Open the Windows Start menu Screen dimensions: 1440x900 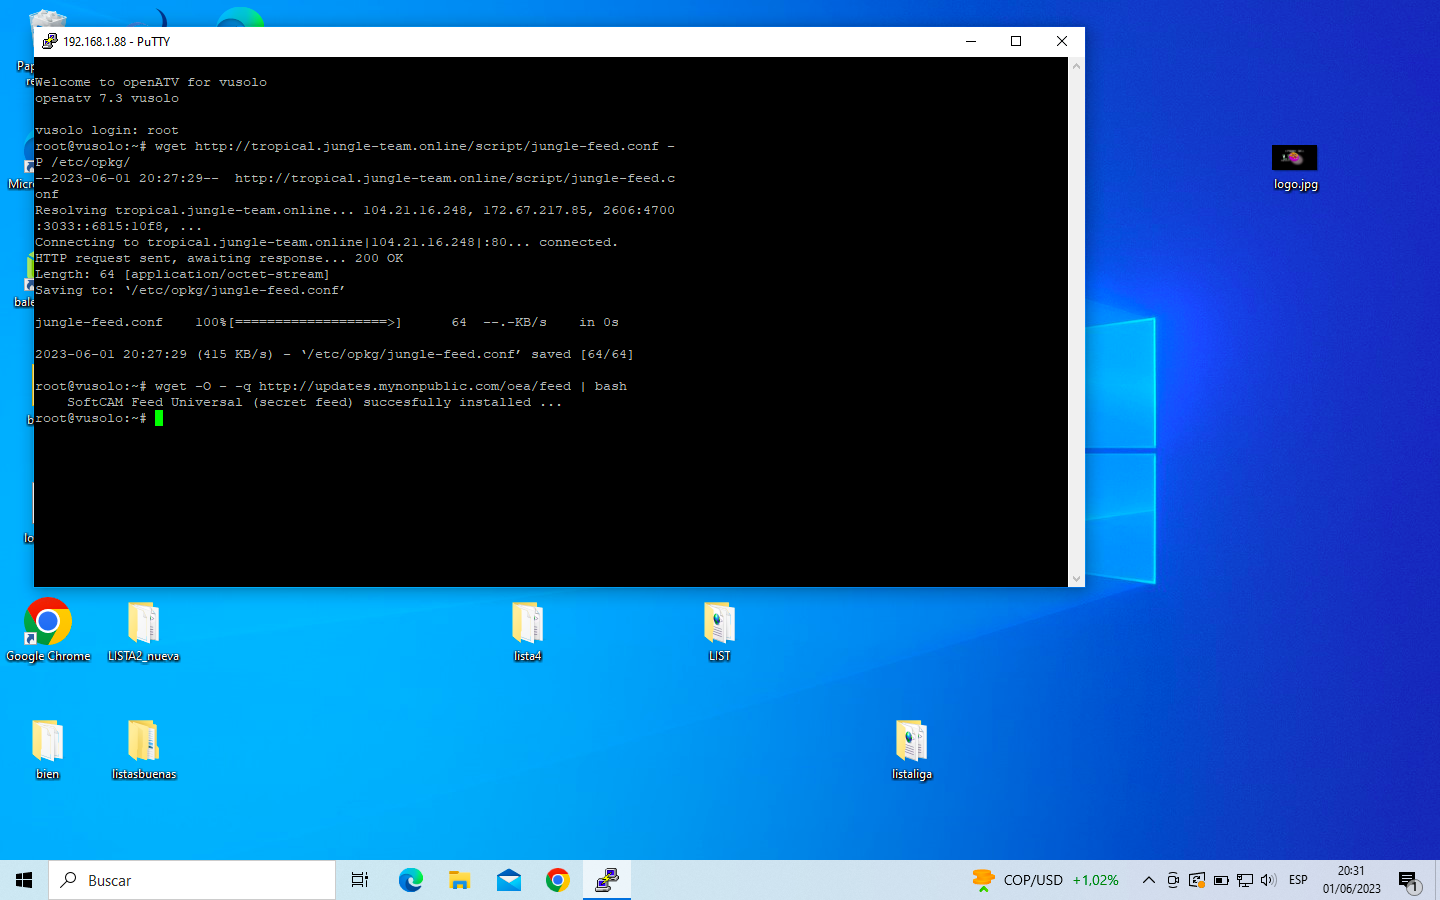coord(24,880)
